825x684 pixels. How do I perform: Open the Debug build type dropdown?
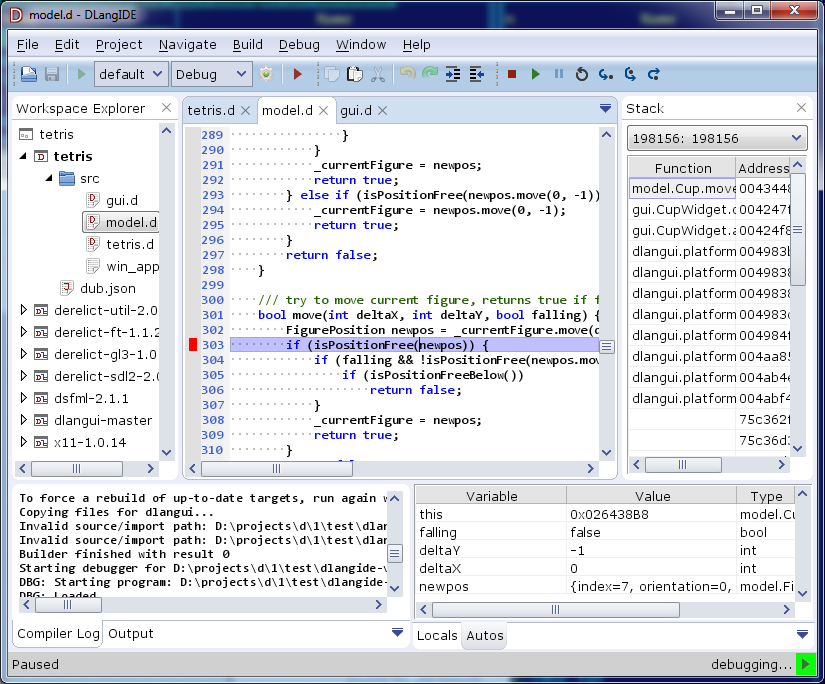pyautogui.click(x=211, y=74)
